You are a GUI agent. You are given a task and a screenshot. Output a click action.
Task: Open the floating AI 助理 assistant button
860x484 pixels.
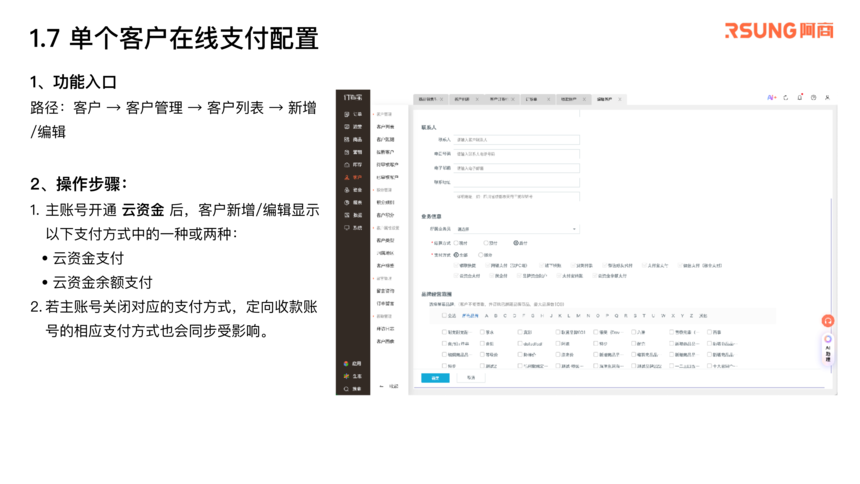click(x=828, y=348)
